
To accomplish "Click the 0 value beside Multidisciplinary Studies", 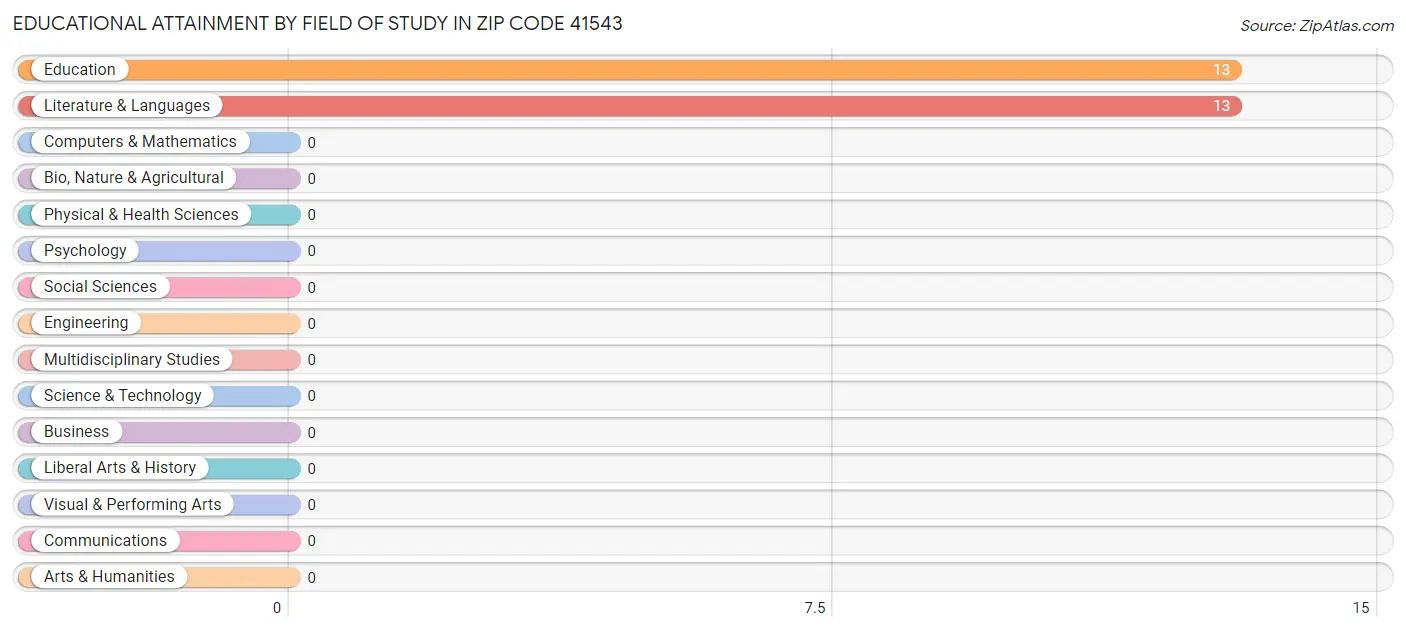I will tap(312, 360).
